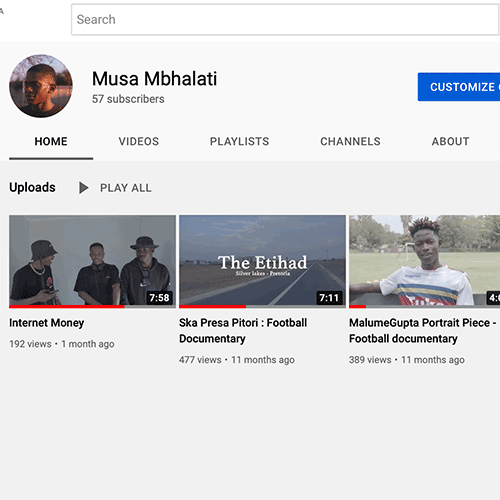Viewport: 500px width, 500px height.
Task: Click in the Search input field
Action: (x=285, y=19)
